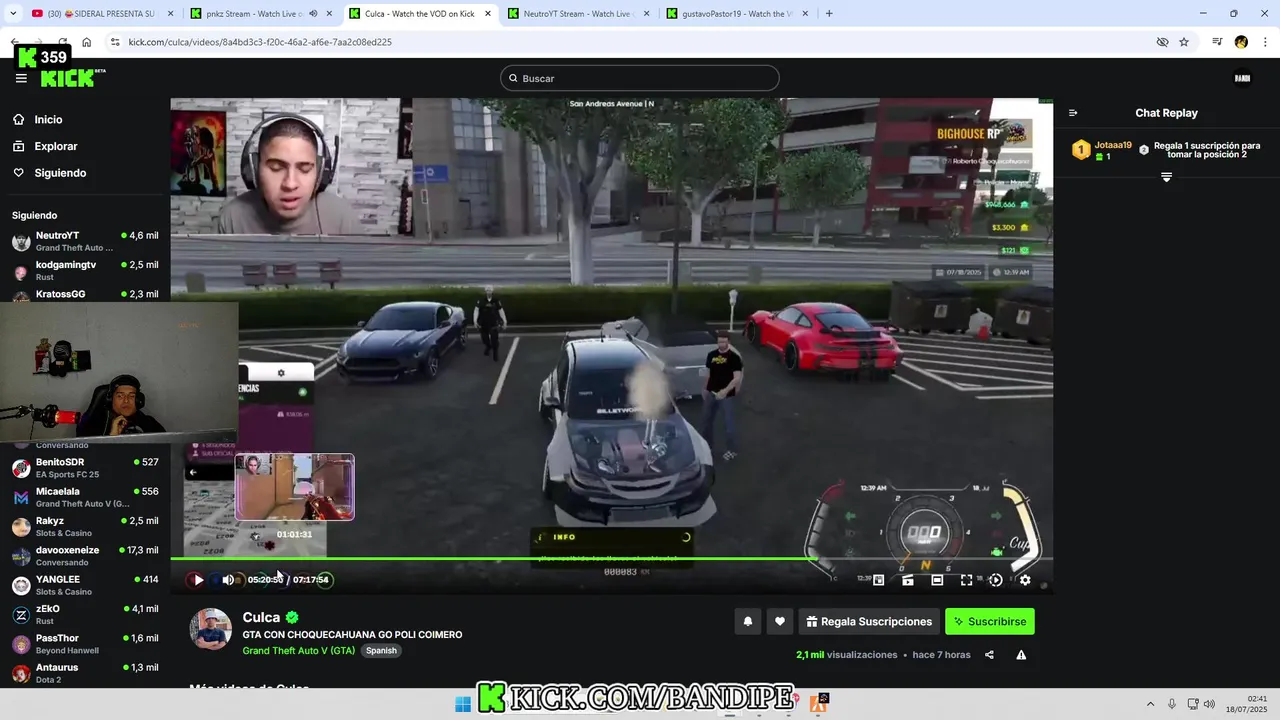Open KratossGG followed channel
The width and height of the screenshot is (1280, 720).
(x=85, y=295)
